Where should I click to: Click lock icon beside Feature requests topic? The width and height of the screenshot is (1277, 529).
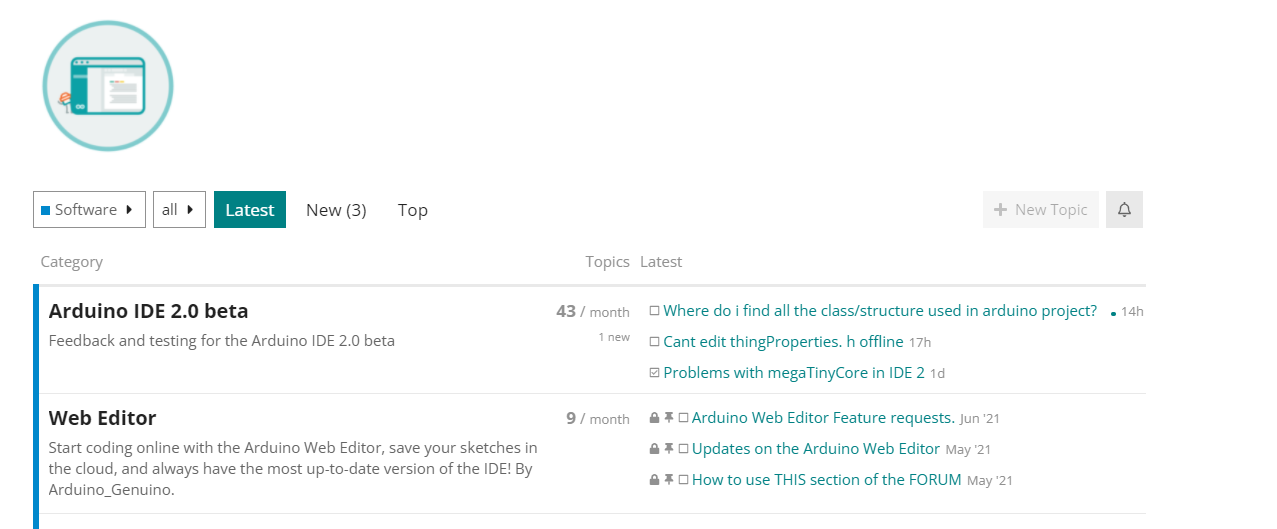point(654,418)
